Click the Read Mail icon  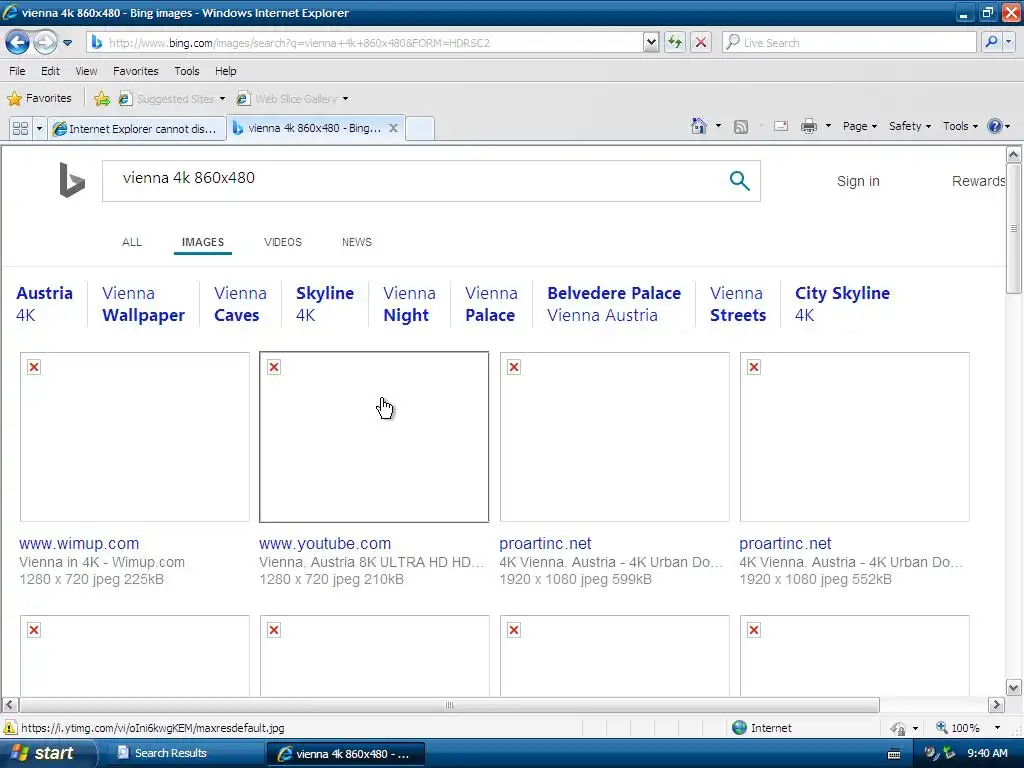[x=780, y=126]
